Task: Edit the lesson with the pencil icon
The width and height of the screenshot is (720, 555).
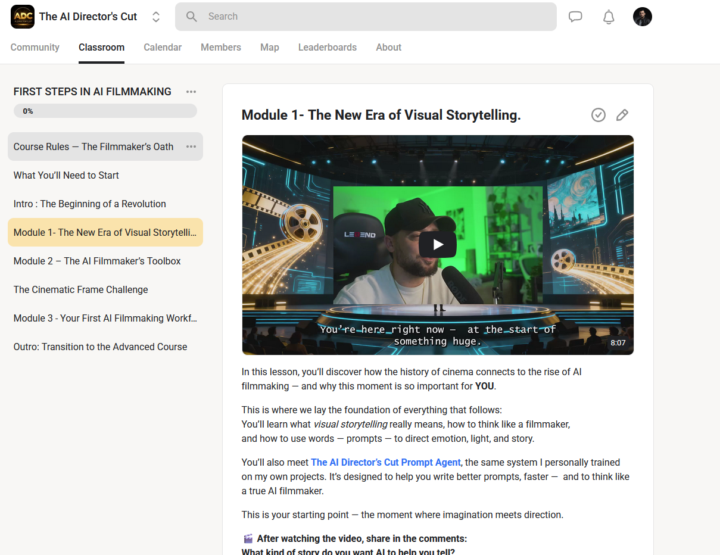Action: click(622, 115)
